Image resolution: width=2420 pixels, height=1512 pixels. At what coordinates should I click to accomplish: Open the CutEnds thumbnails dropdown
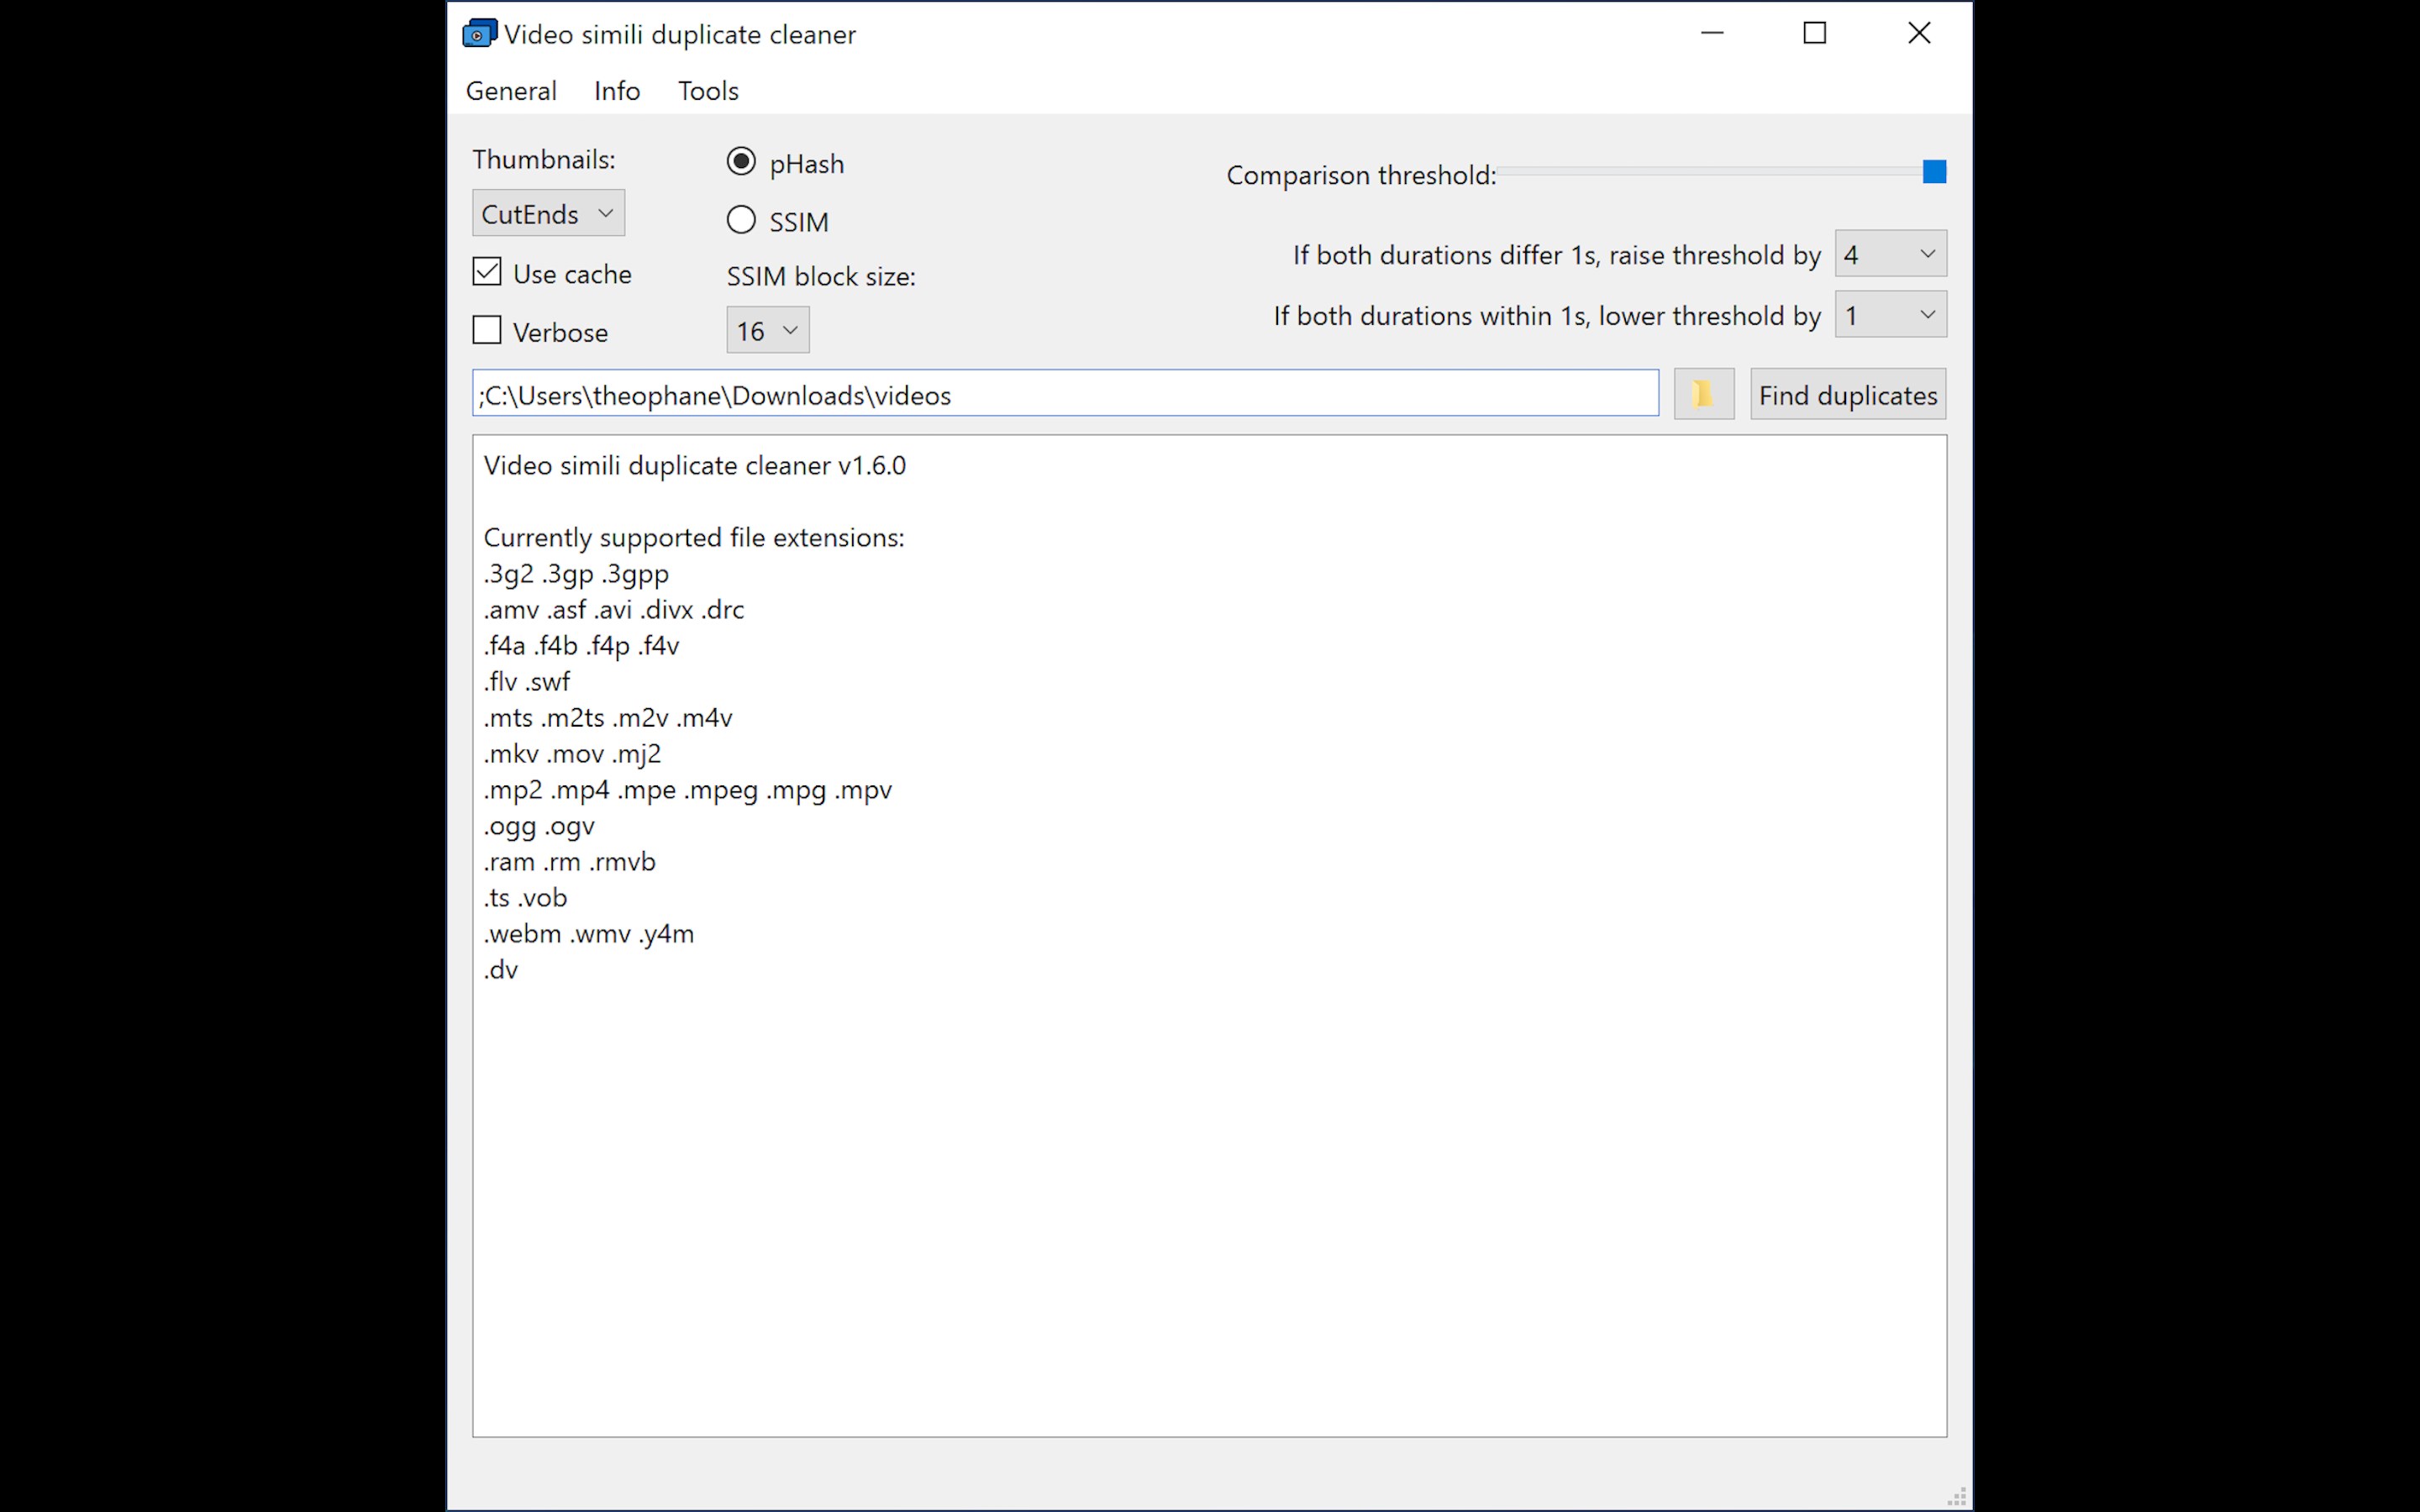547,212
